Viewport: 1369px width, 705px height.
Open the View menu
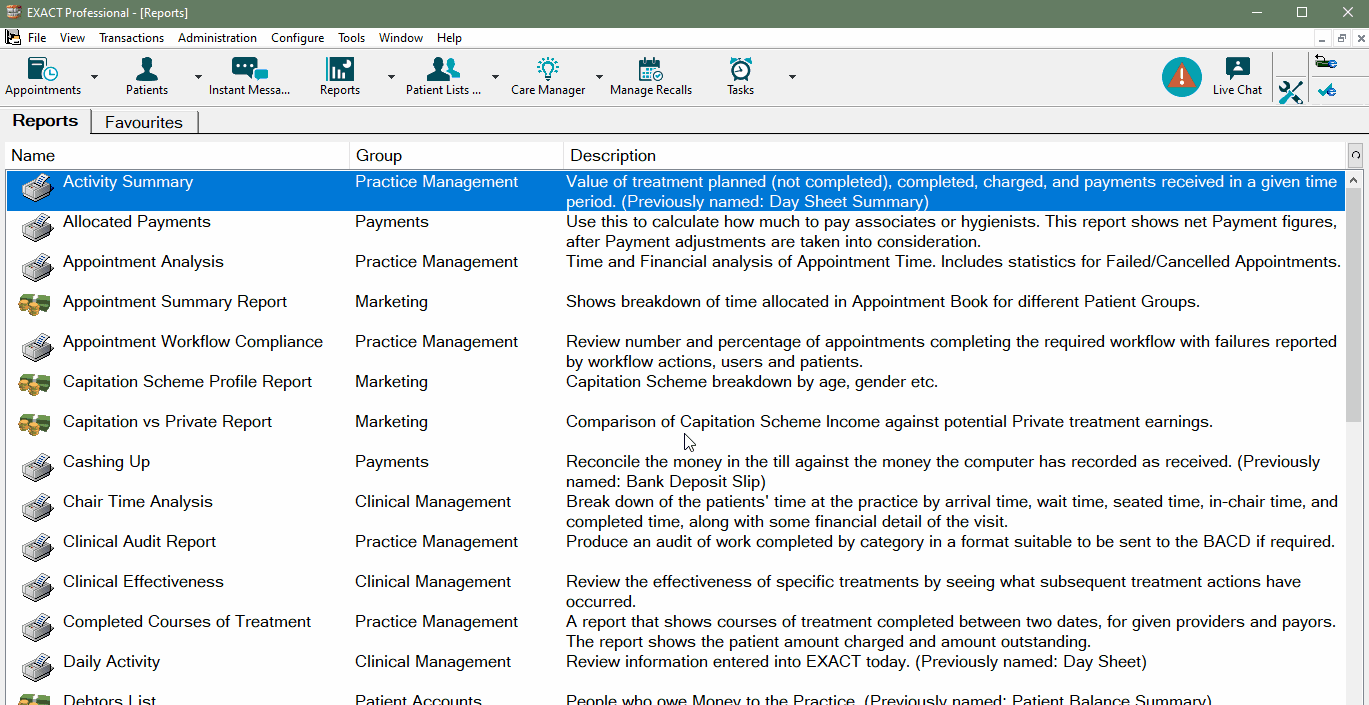pyautogui.click(x=72, y=38)
